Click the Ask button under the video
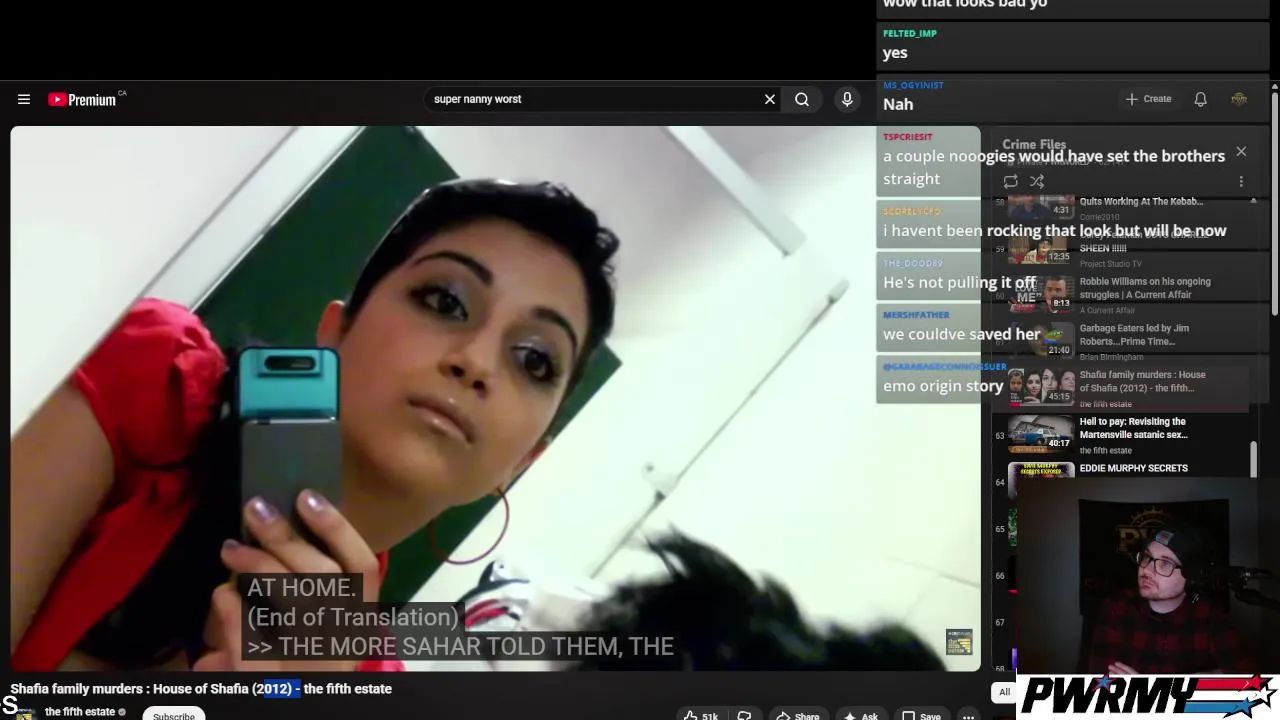1280x720 pixels. tap(860, 716)
